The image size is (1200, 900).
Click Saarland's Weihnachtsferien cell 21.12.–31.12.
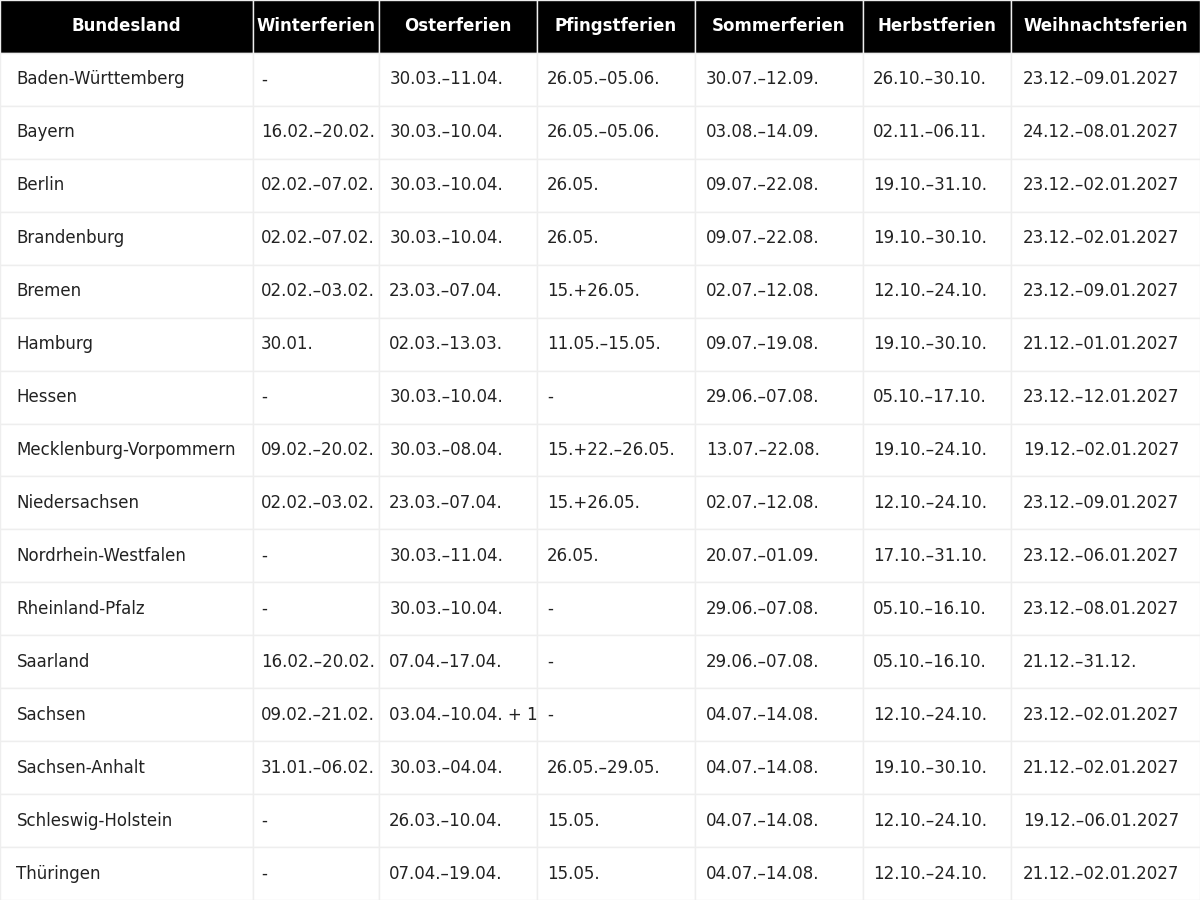click(x=1079, y=662)
